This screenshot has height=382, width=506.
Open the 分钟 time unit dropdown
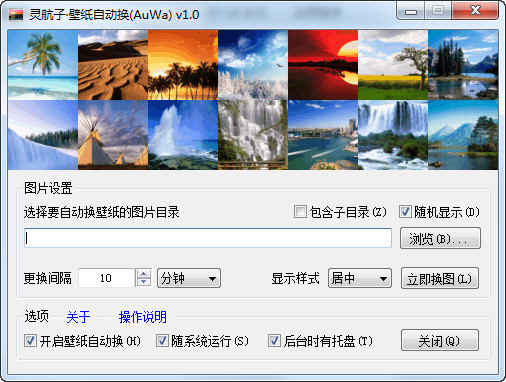tap(189, 278)
